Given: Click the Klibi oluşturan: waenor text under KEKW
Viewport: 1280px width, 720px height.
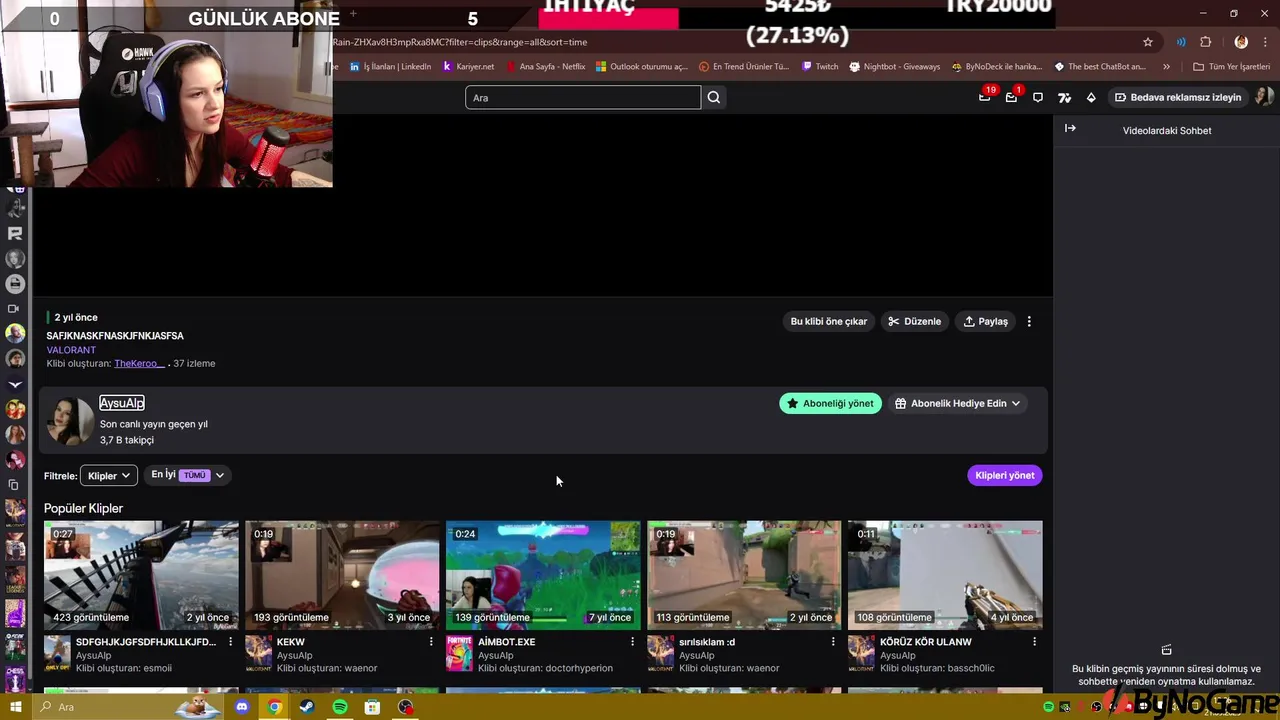Looking at the screenshot, I should pyautogui.click(x=327, y=668).
